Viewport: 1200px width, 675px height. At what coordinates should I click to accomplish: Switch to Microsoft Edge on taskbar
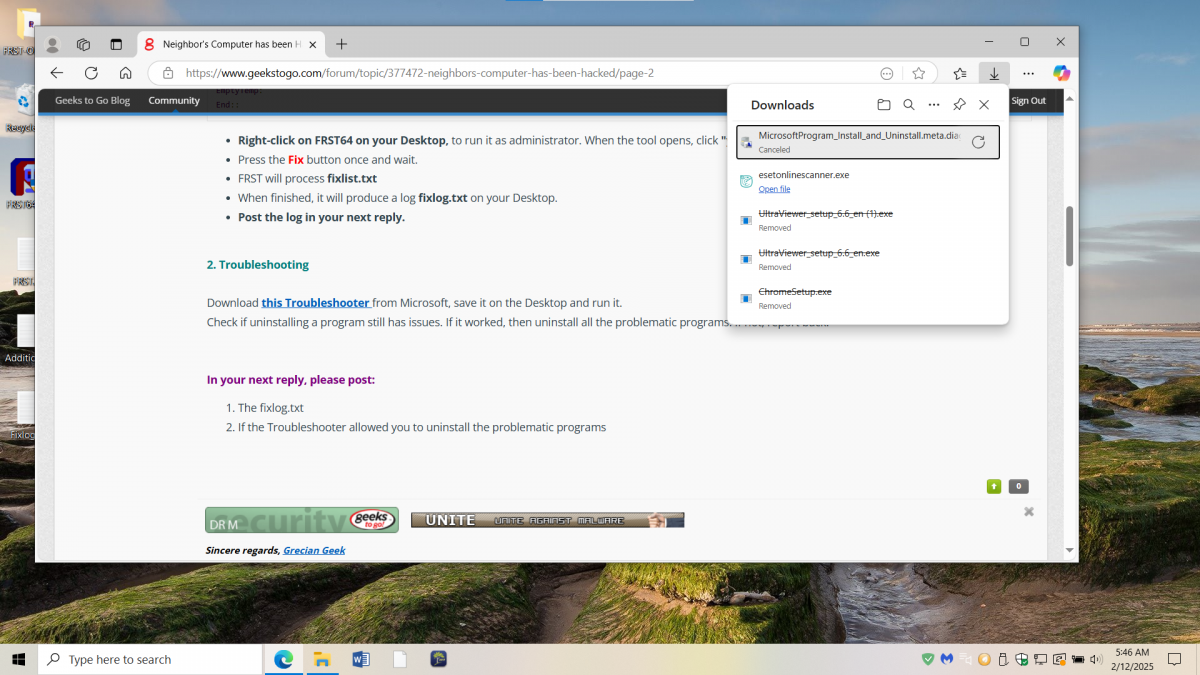pos(284,659)
